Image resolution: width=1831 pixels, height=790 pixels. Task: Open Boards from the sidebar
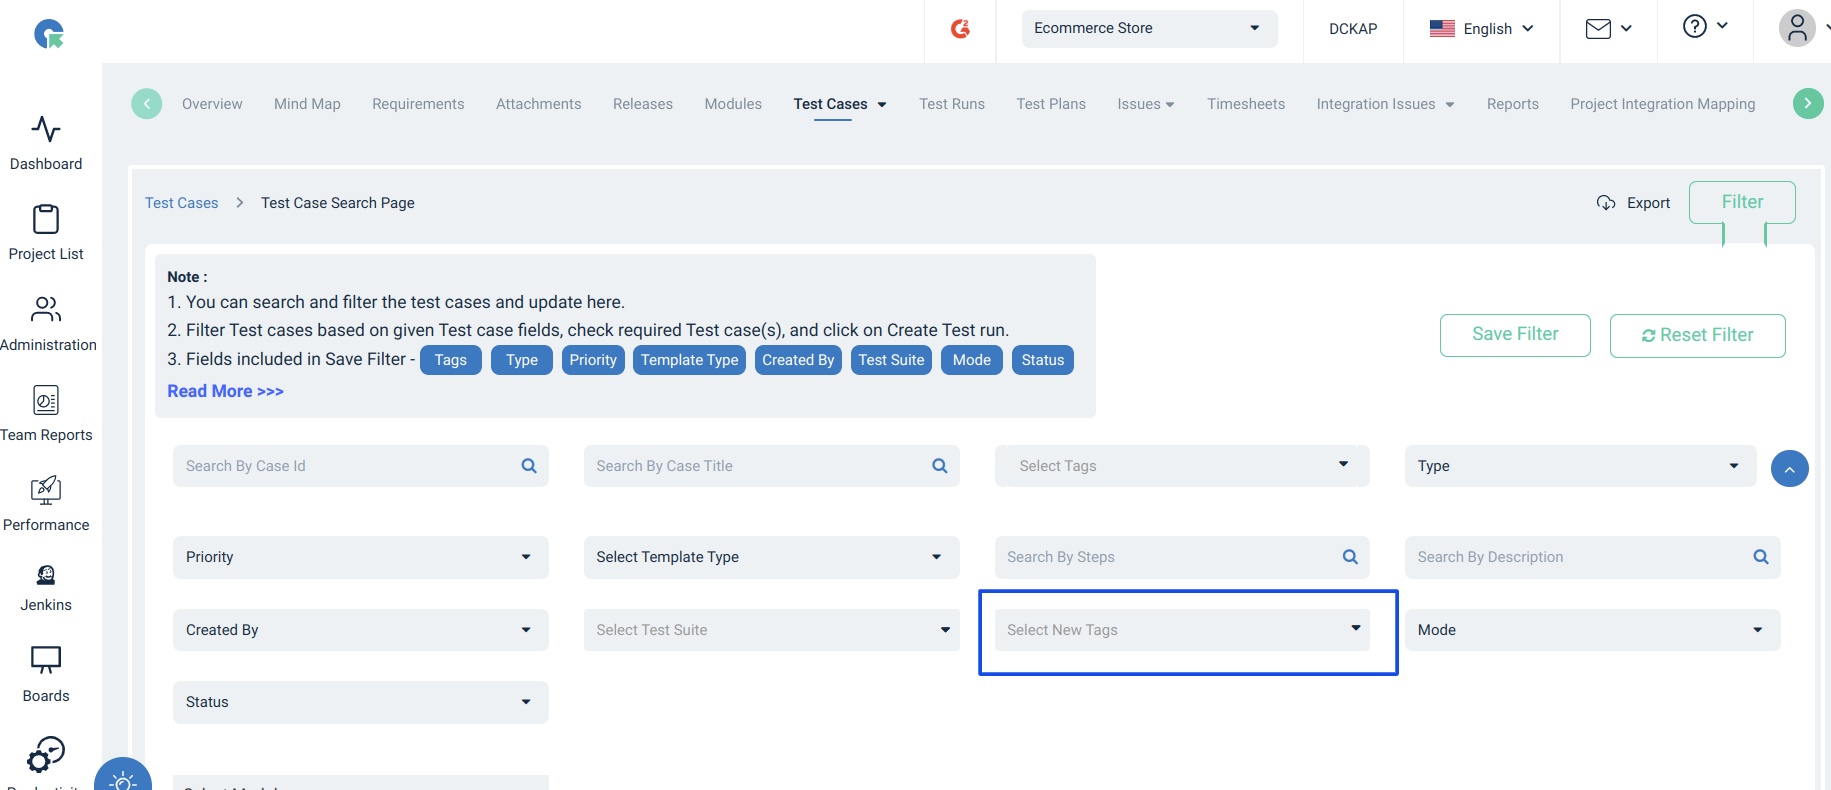point(46,674)
